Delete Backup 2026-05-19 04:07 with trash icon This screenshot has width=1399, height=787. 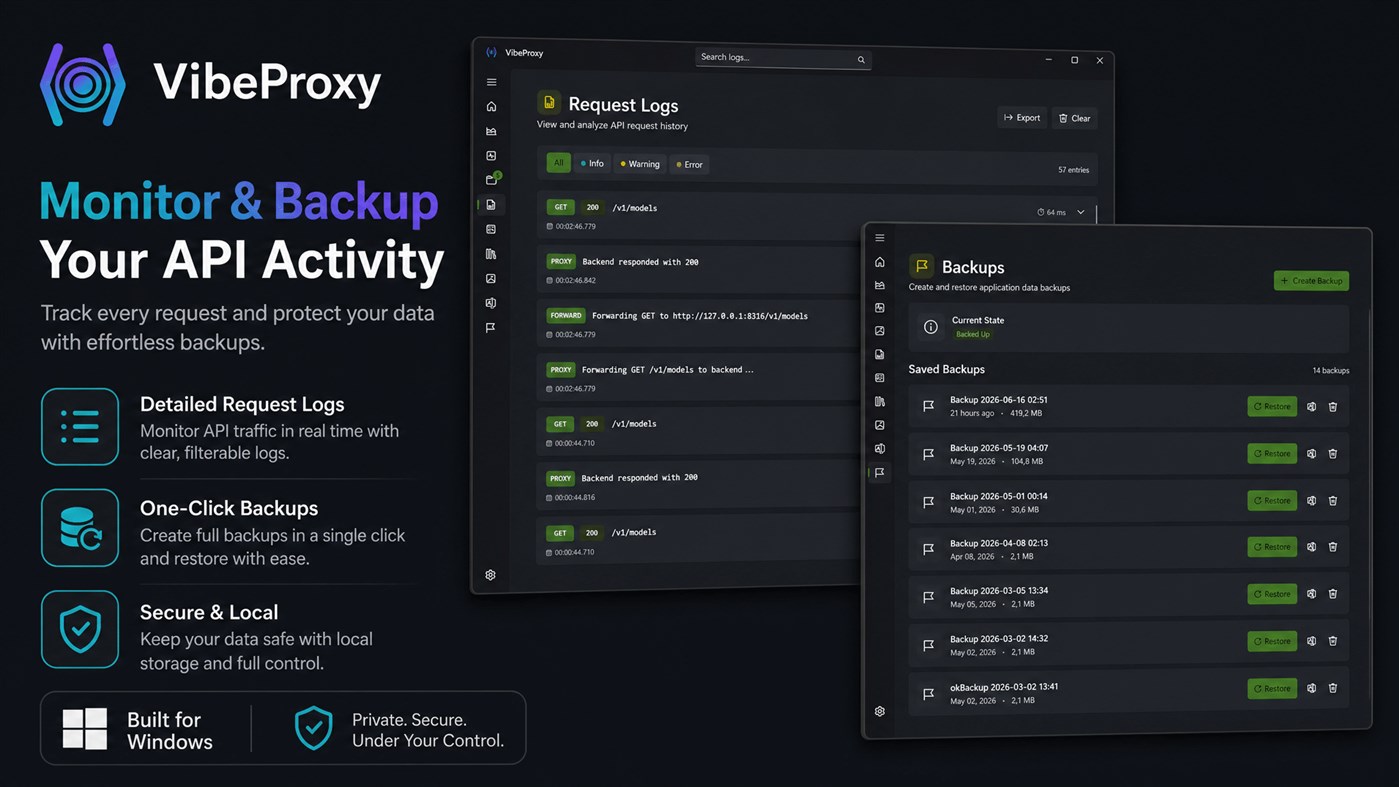(1333, 454)
